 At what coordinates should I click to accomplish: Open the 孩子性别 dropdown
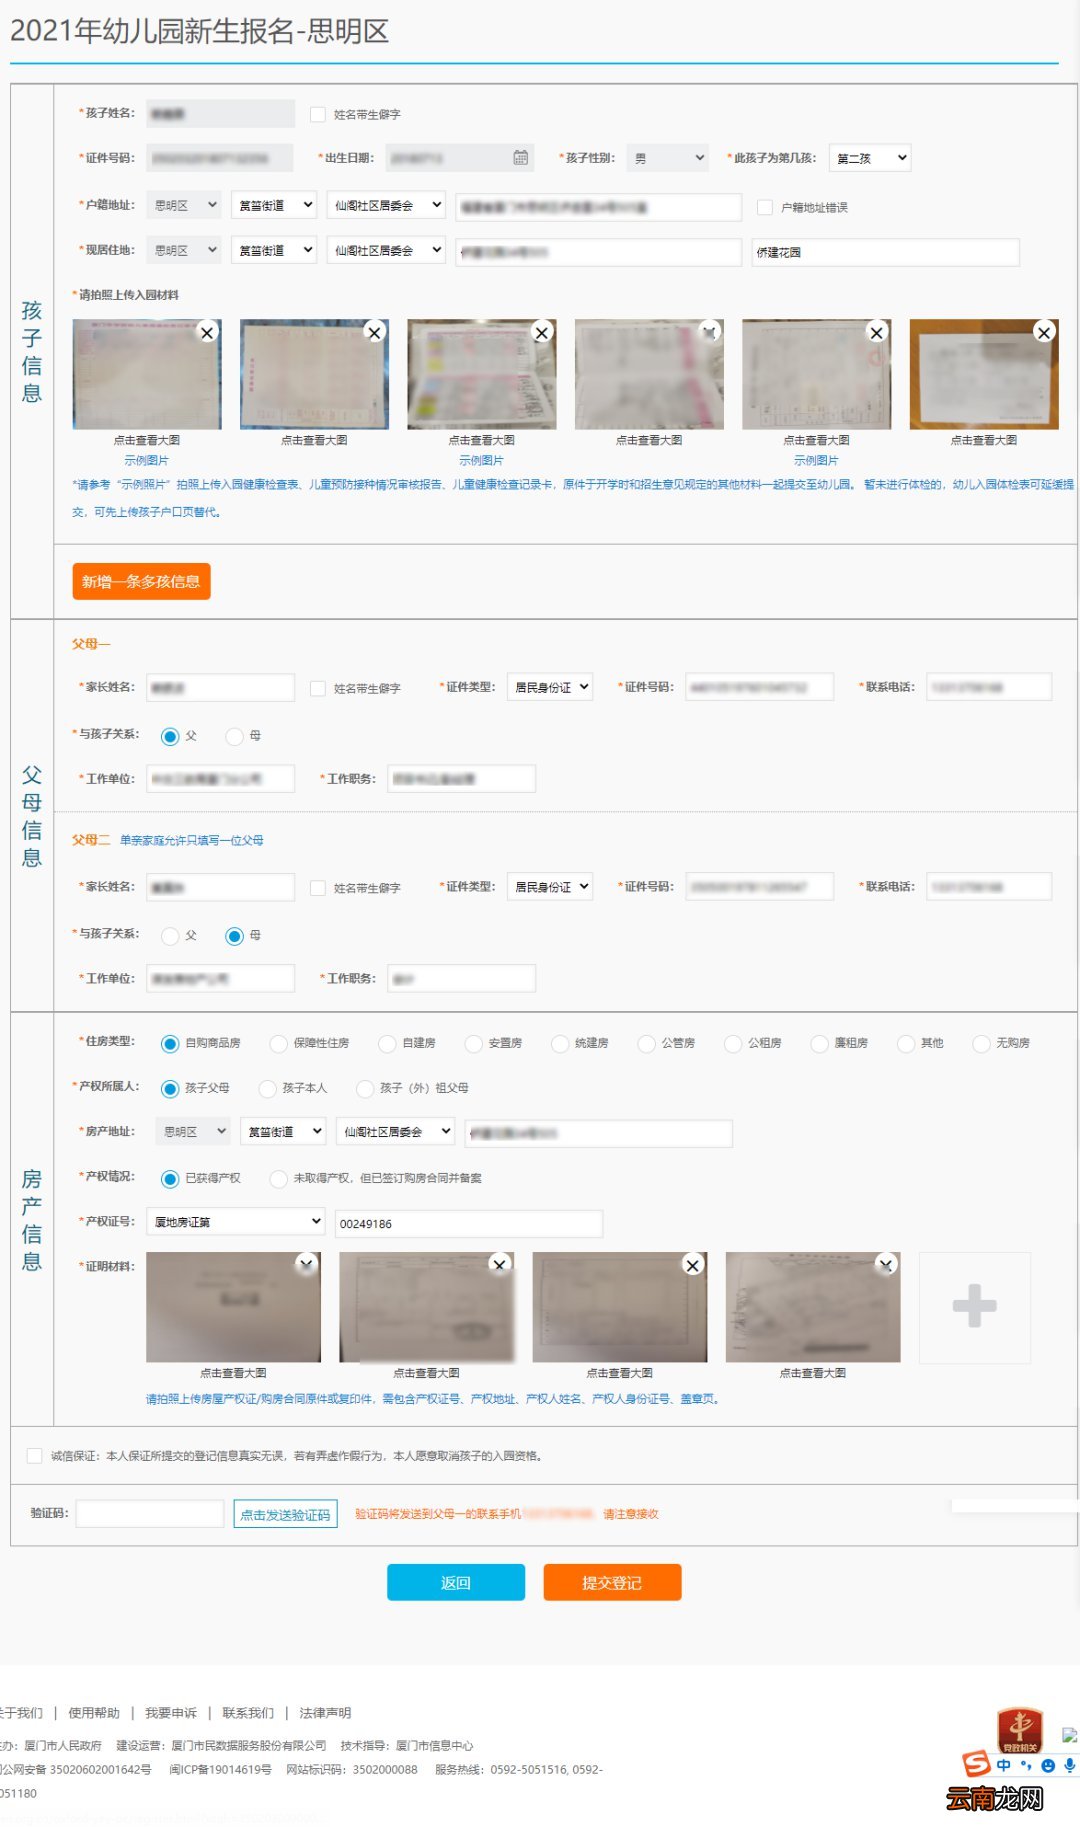pos(668,157)
